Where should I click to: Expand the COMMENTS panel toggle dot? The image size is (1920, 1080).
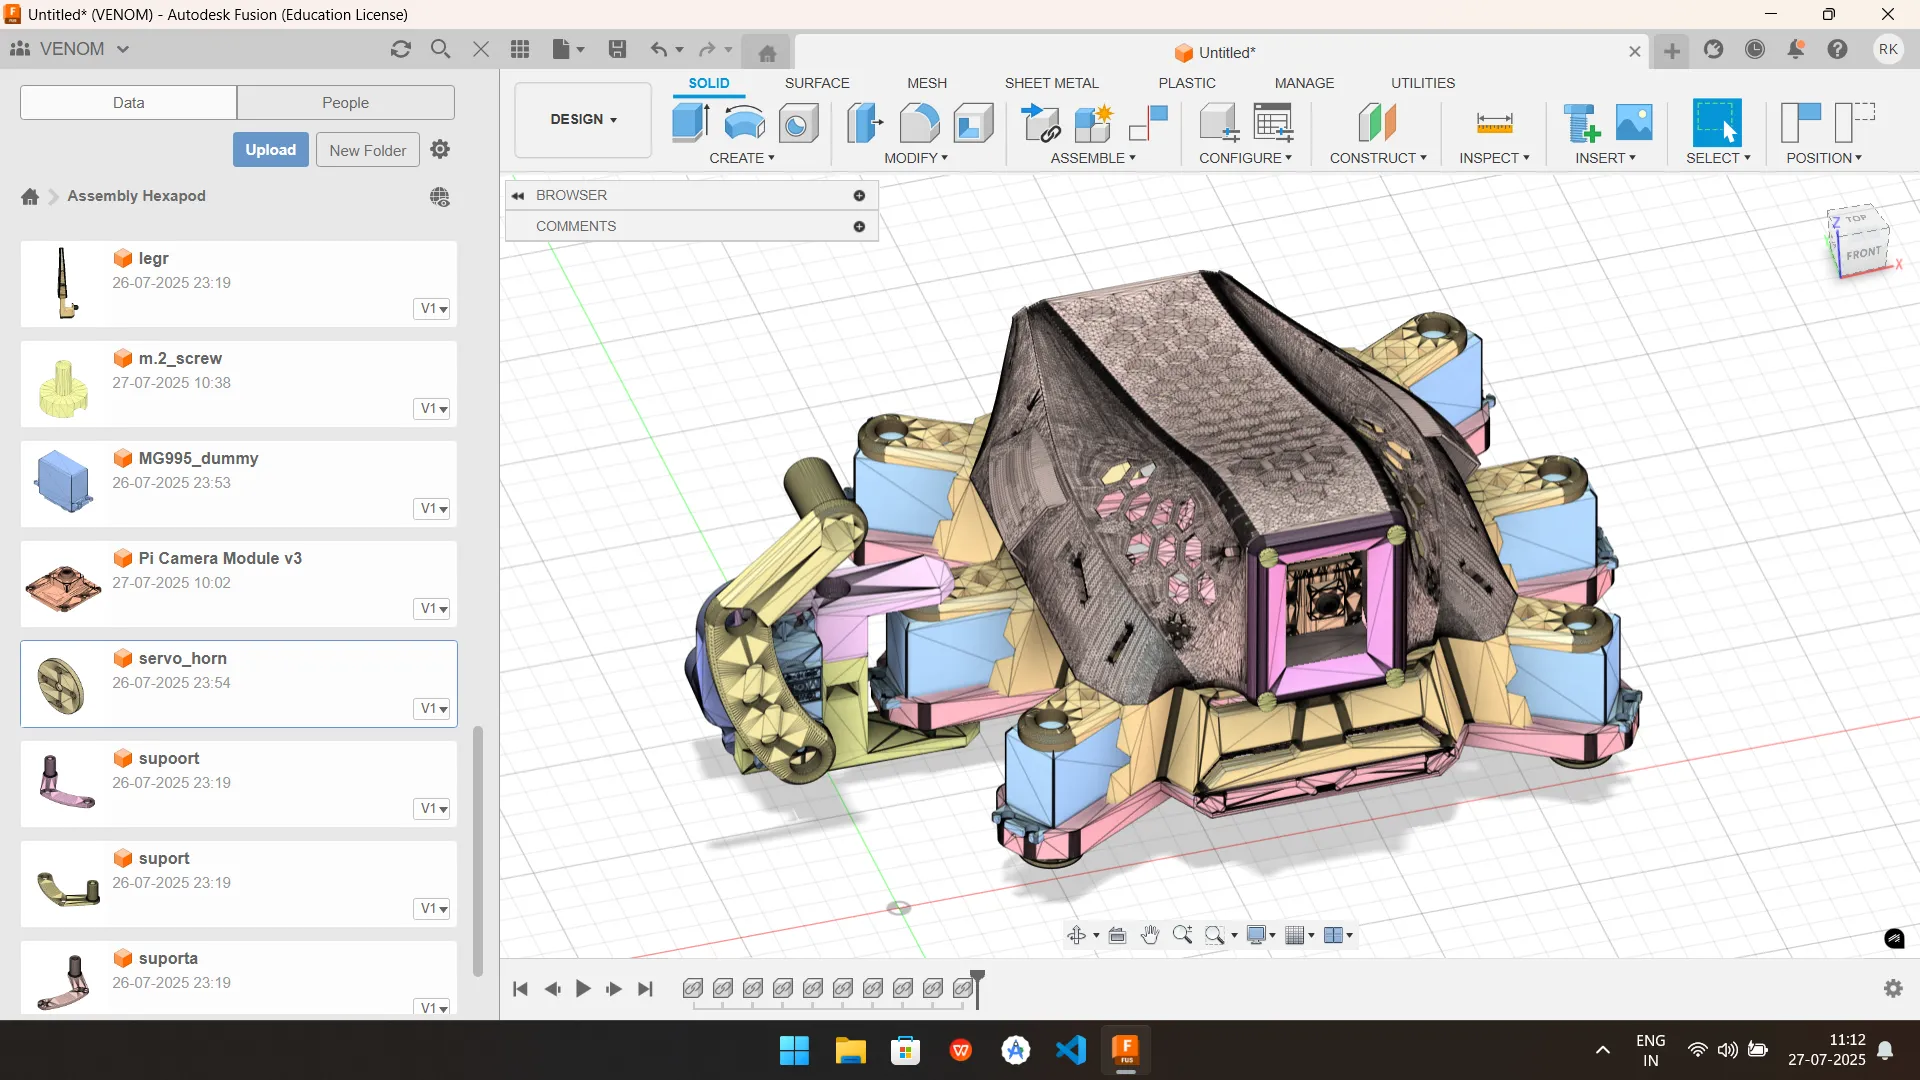click(x=859, y=227)
